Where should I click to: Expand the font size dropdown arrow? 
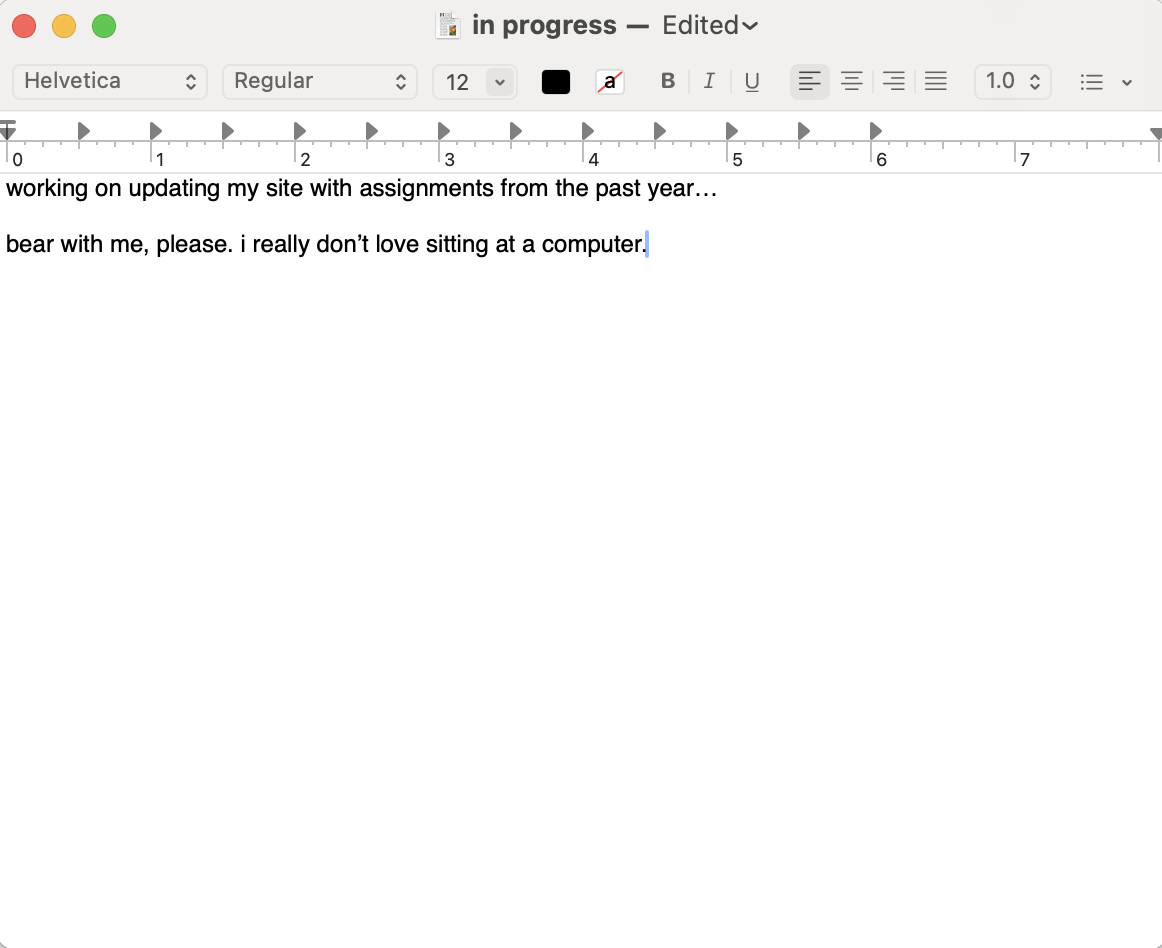click(x=500, y=82)
